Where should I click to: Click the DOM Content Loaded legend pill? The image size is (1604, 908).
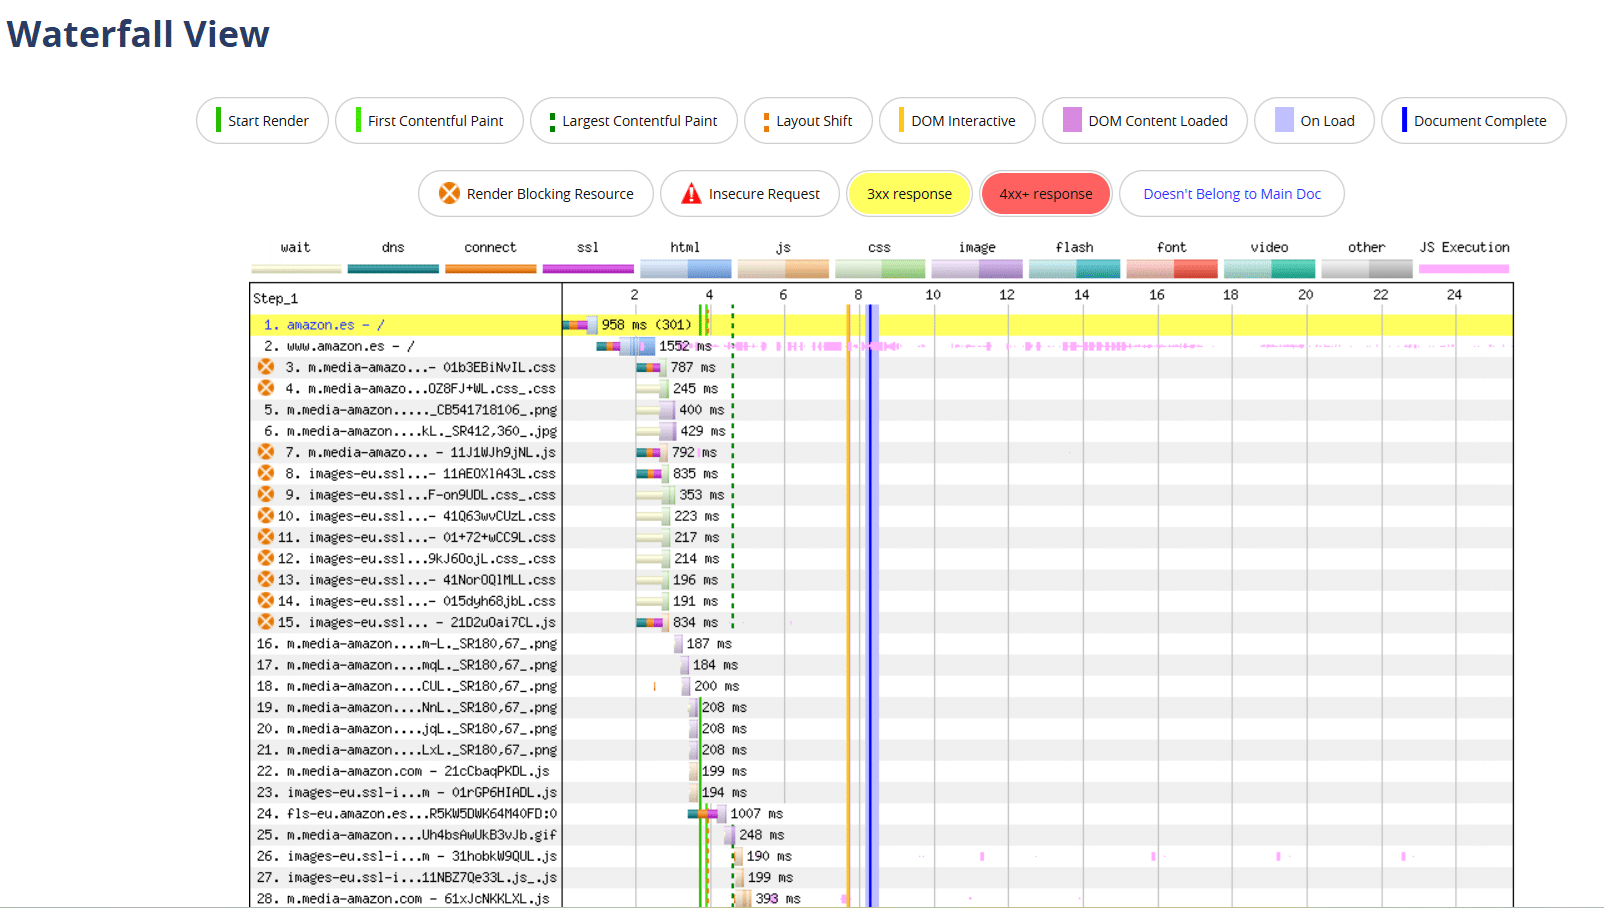tap(1145, 121)
